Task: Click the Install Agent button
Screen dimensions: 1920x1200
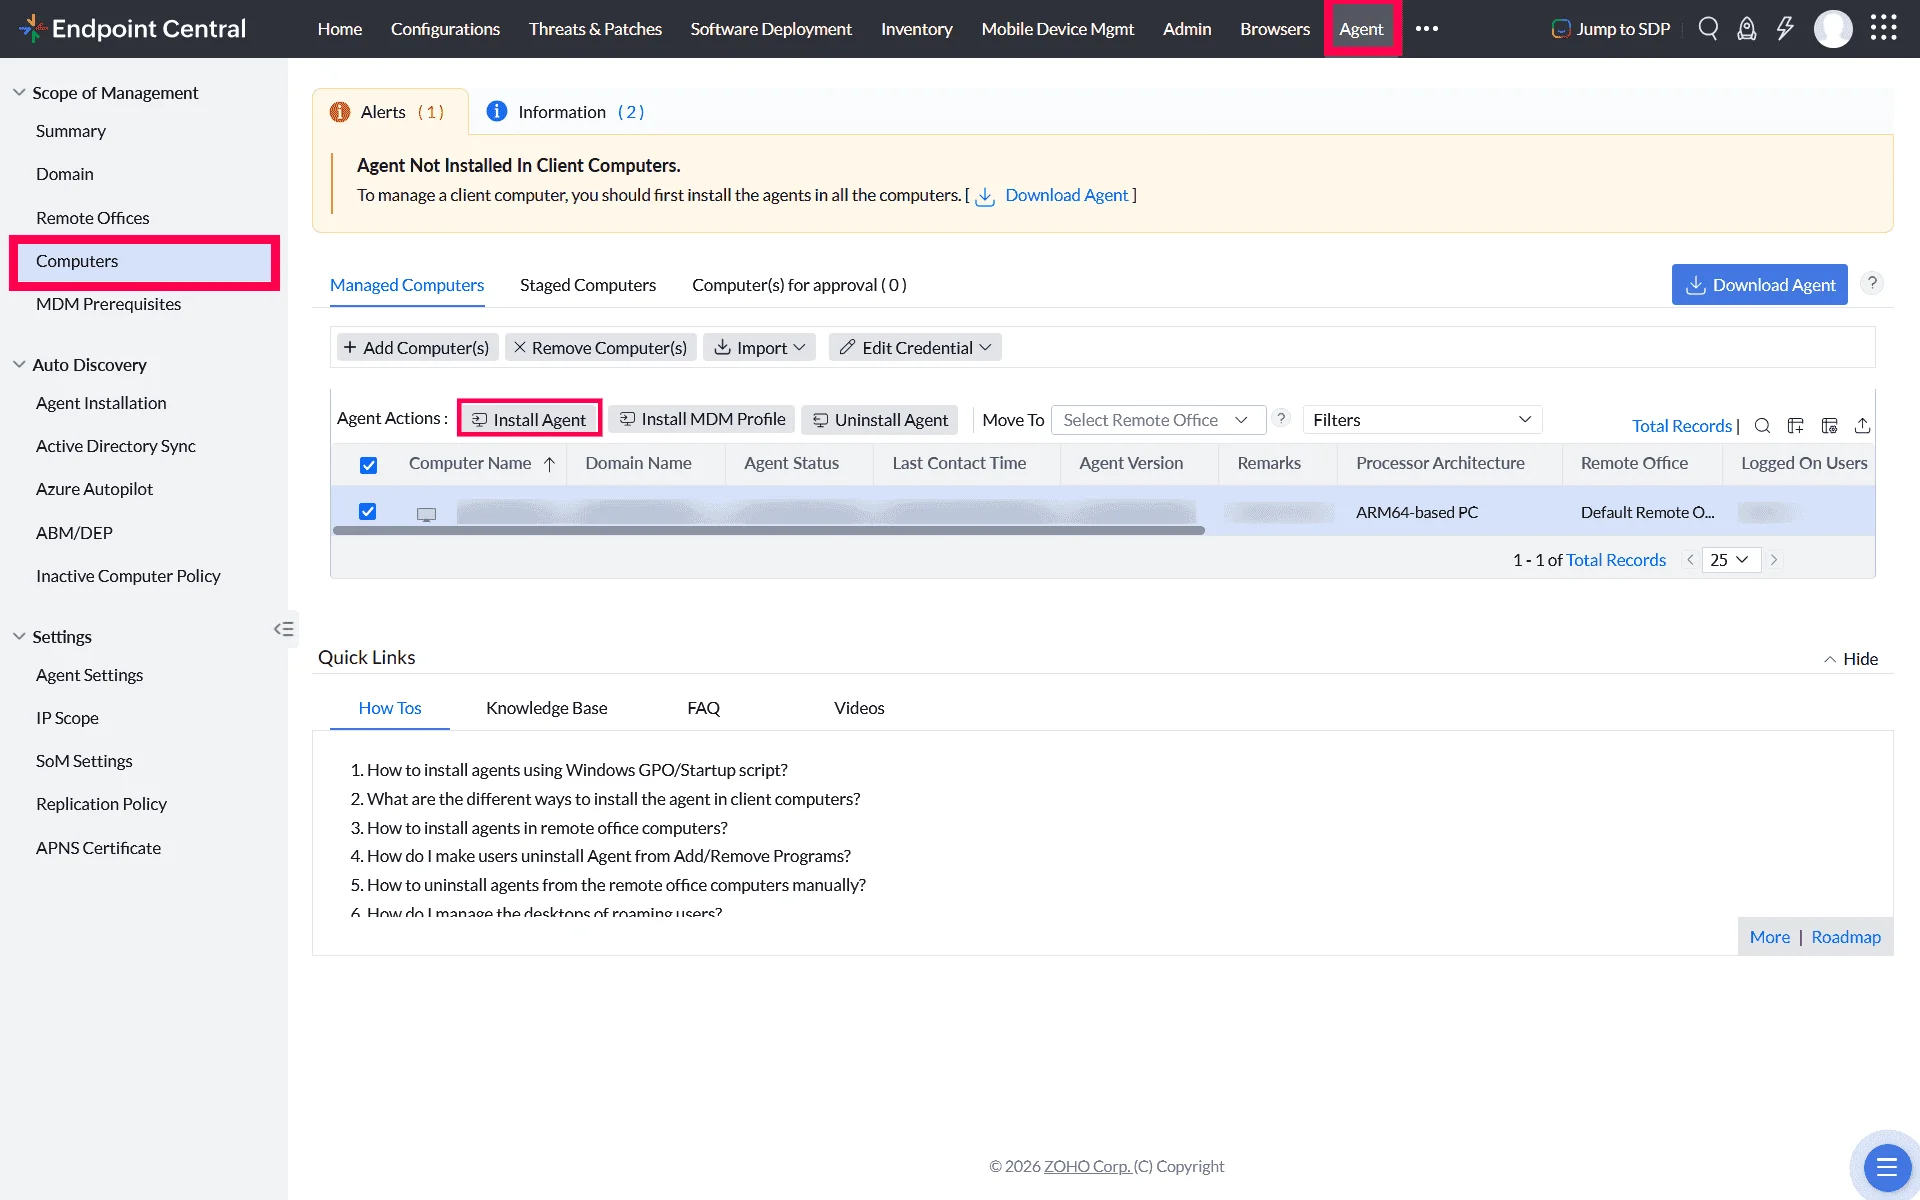Action: pyautogui.click(x=529, y=419)
